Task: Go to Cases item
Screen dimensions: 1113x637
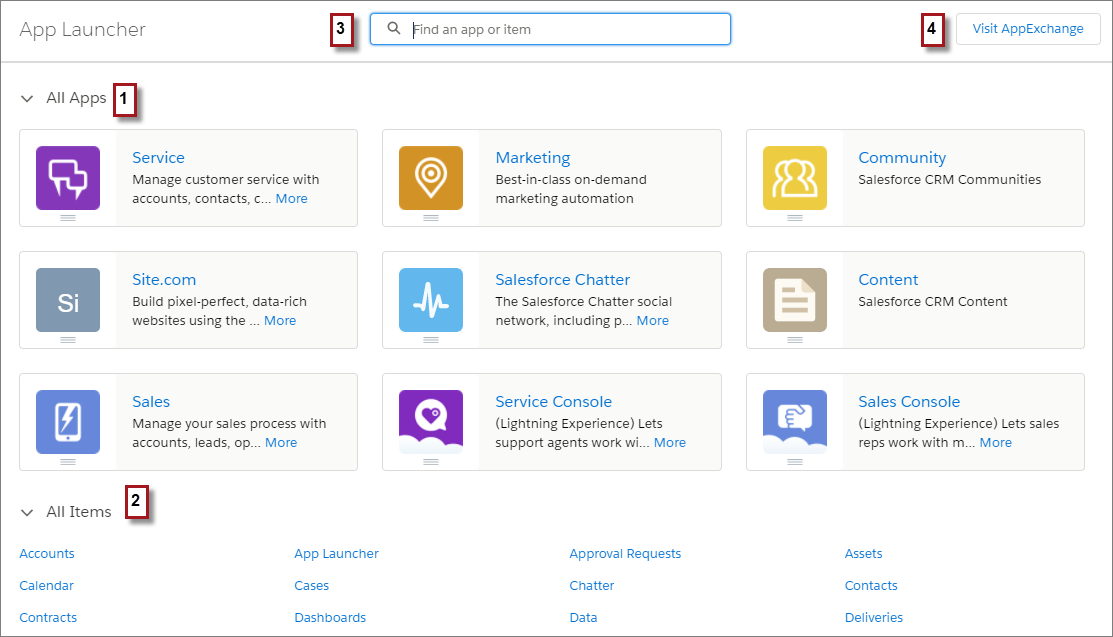Action: coord(312,586)
